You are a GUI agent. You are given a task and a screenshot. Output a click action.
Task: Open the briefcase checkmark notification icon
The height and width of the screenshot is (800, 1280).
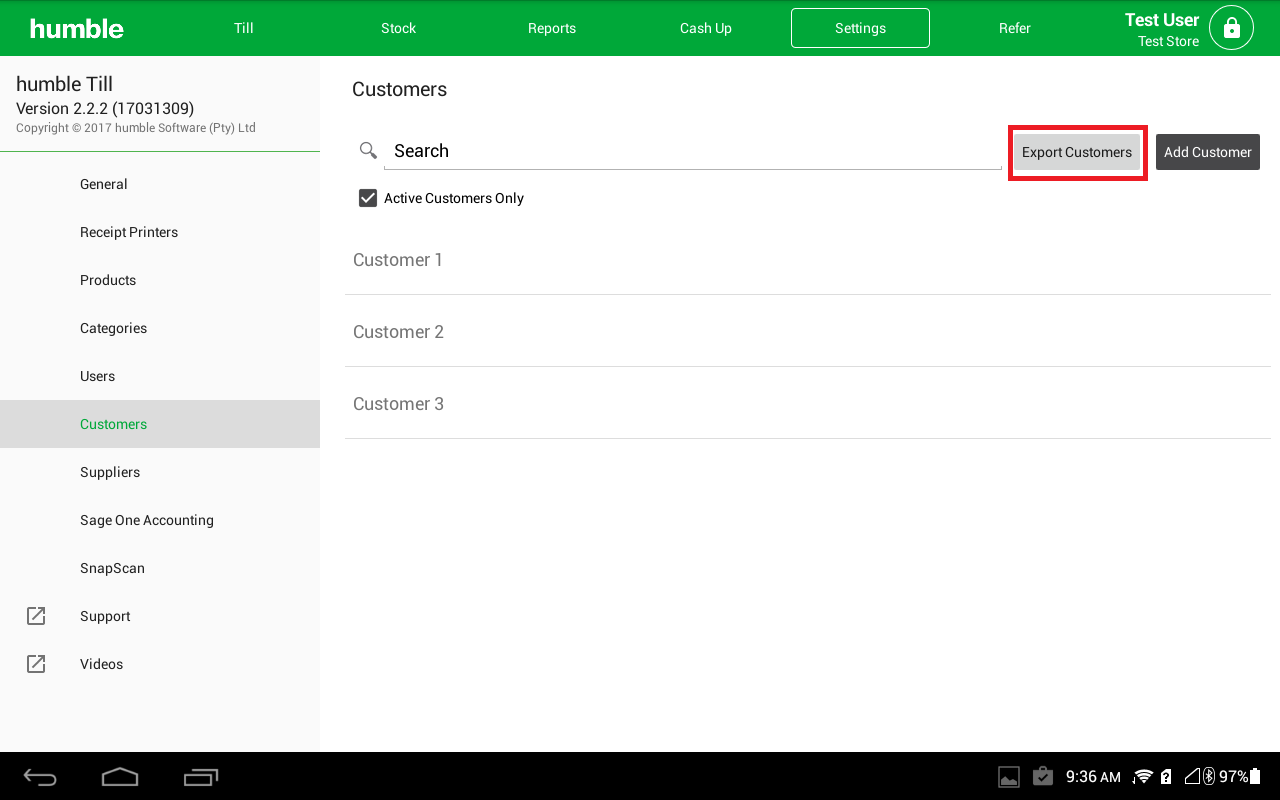pyautogui.click(x=1043, y=776)
